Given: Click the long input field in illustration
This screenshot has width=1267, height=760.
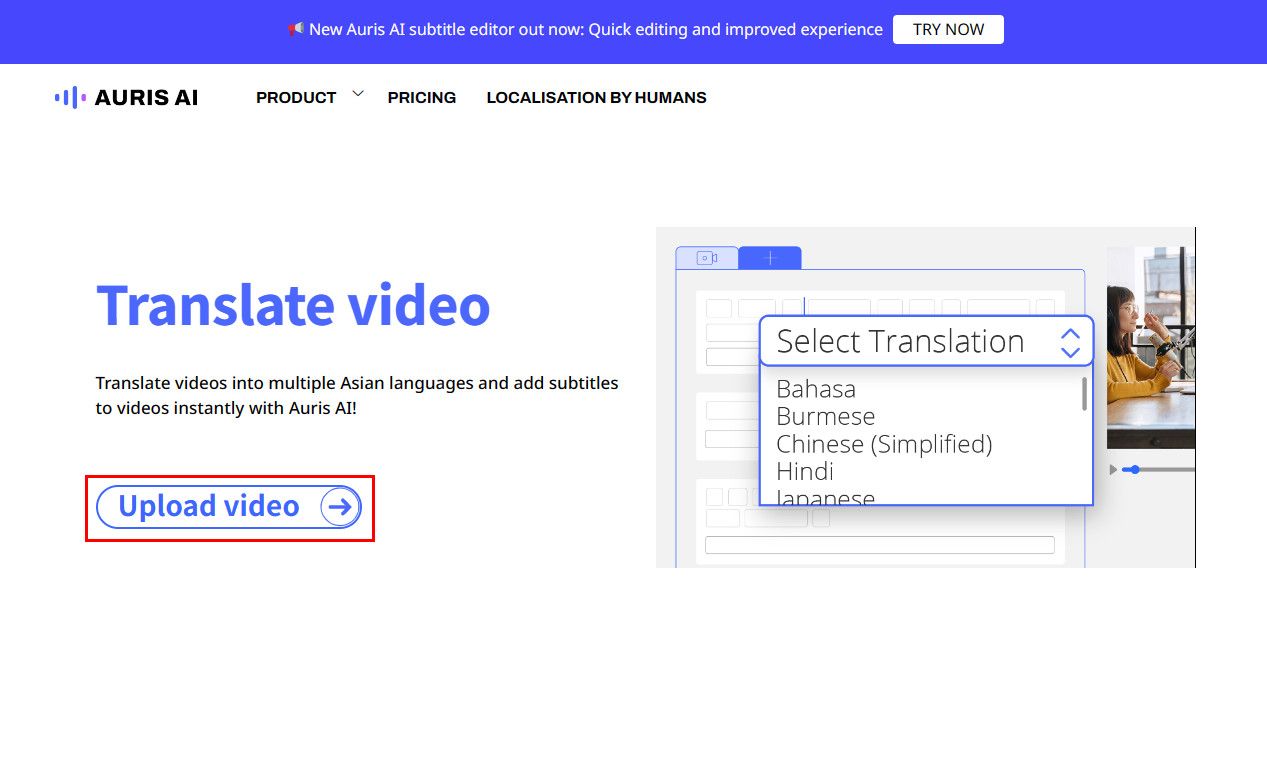Looking at the screenshot, I should point(880,545).
